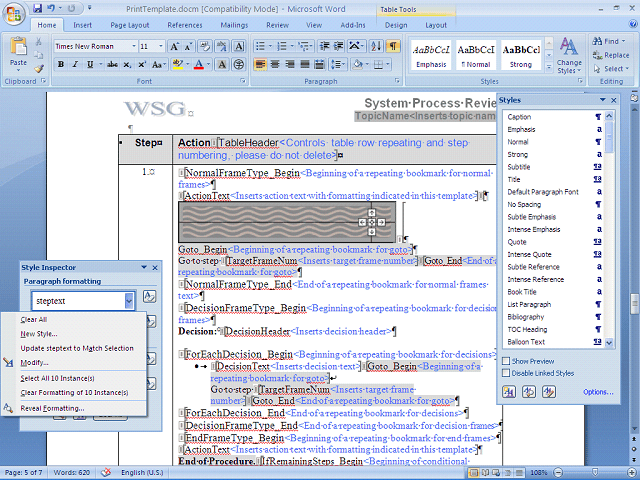Click the Change Styles icon
This screenshot has height=480, width=640.
click(x=570, y=47)
